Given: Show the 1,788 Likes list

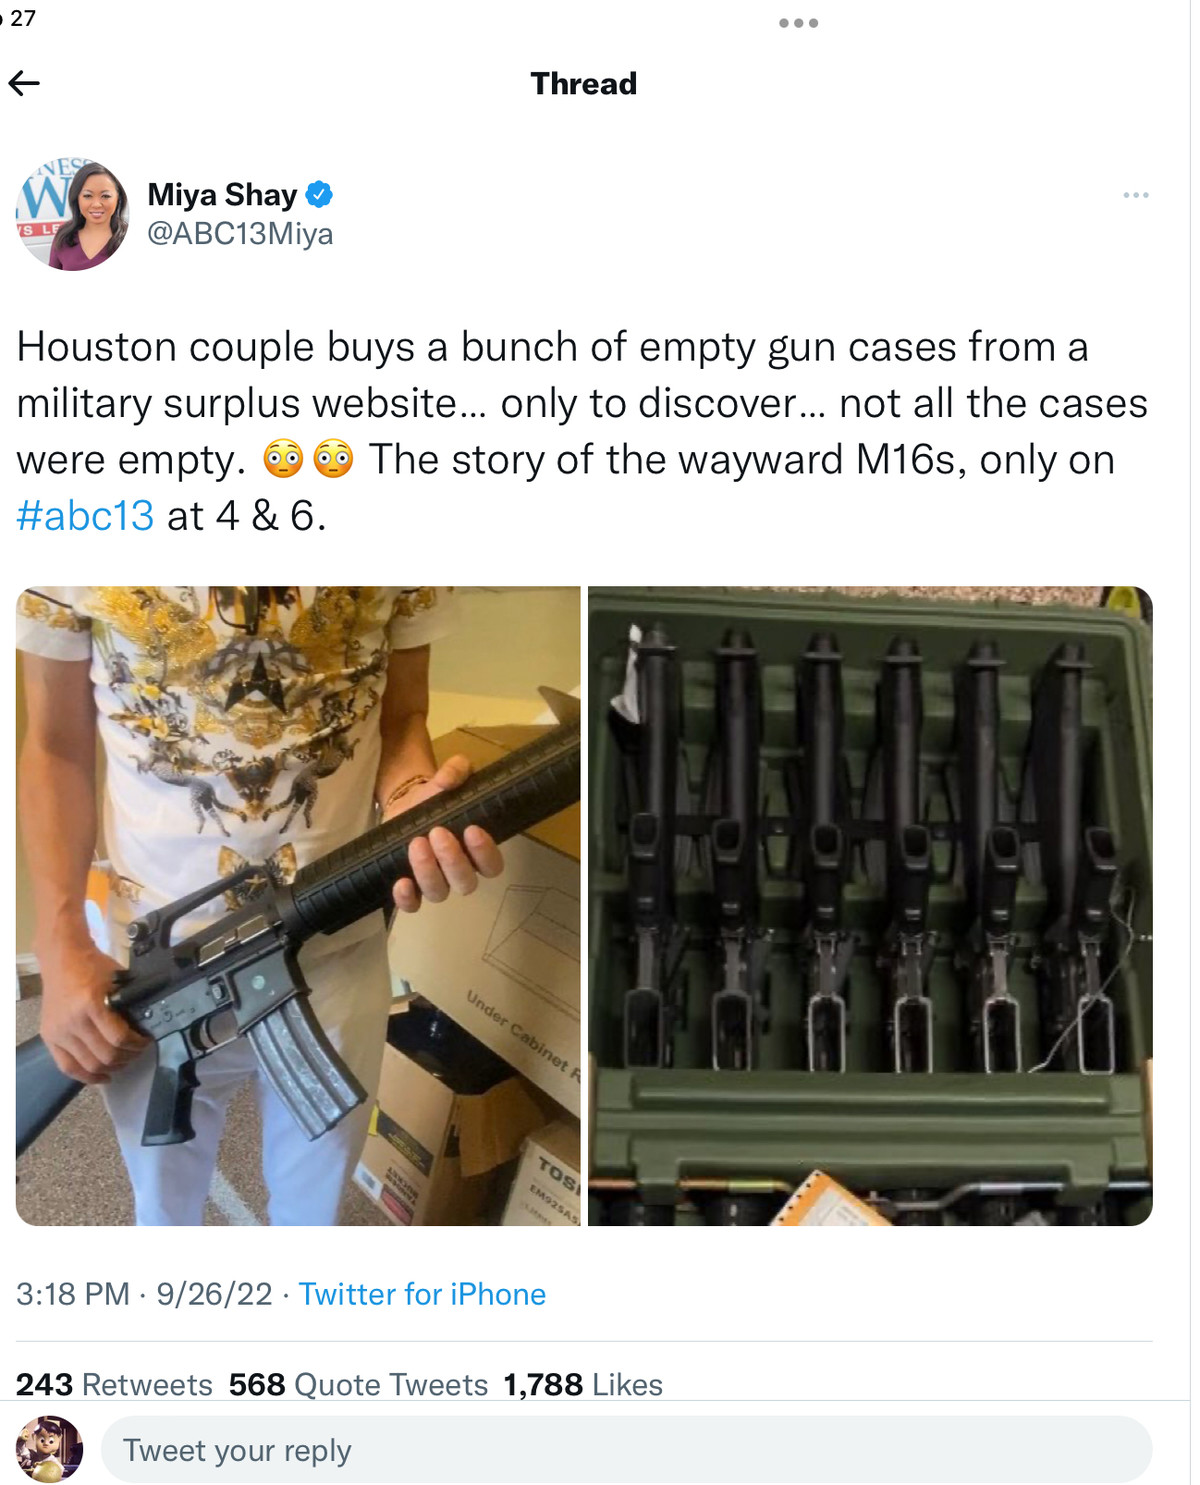Looking at the screenshot, I should 583,1384.
